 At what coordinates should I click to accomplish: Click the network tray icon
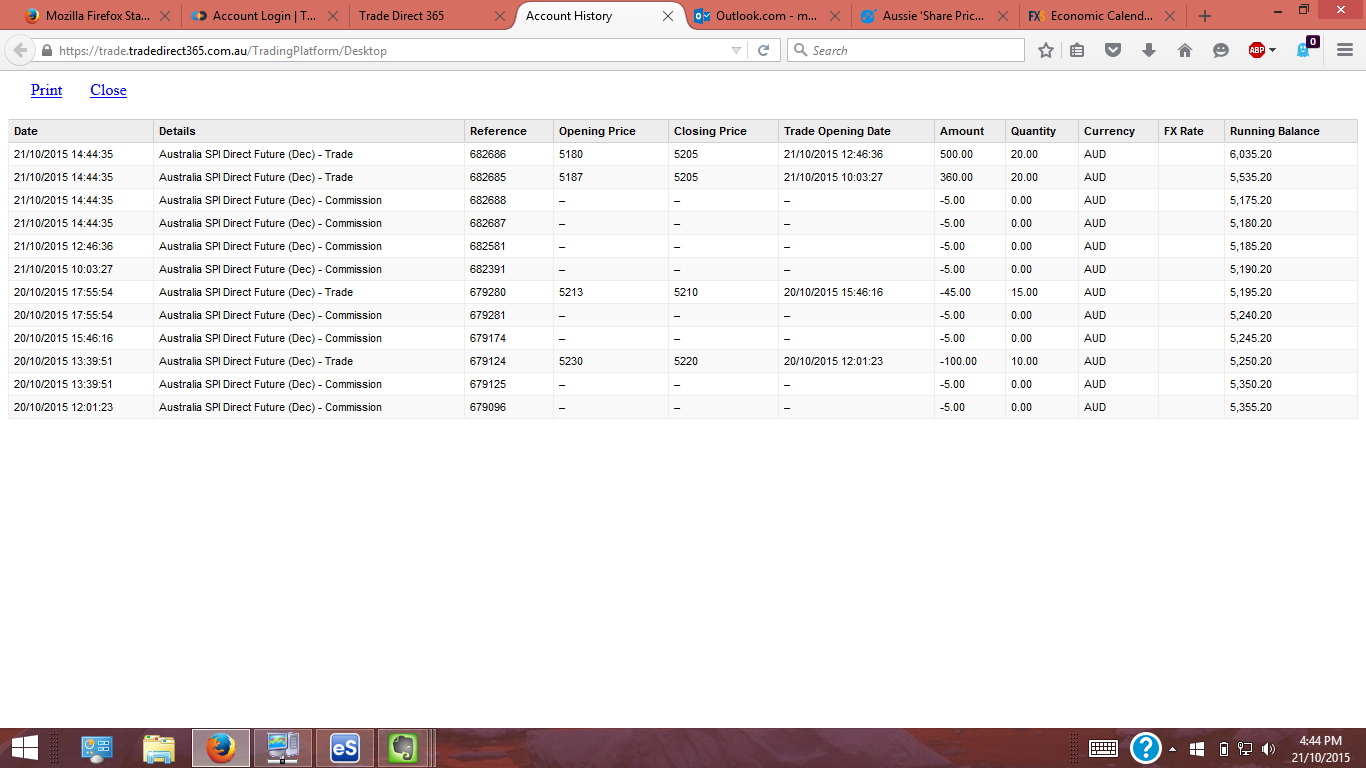click(1245, 749)
